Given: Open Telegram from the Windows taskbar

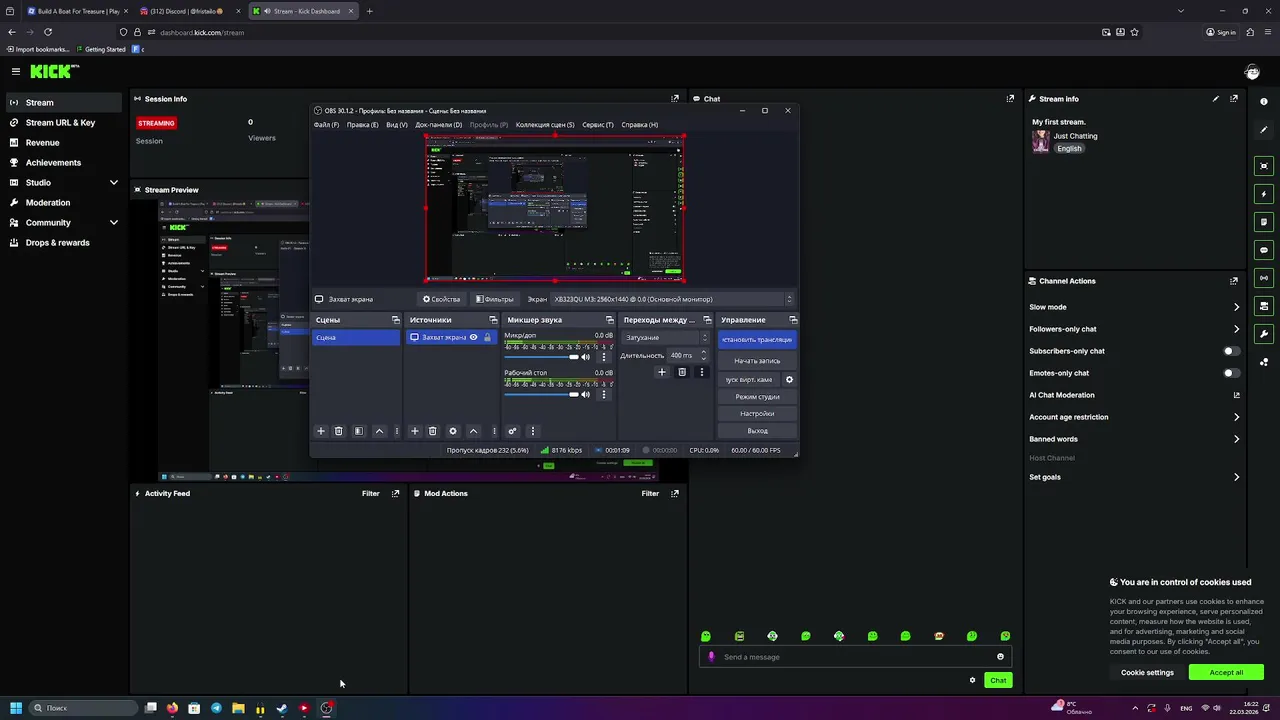Looking at the screenshot, I should coord(216,708).
